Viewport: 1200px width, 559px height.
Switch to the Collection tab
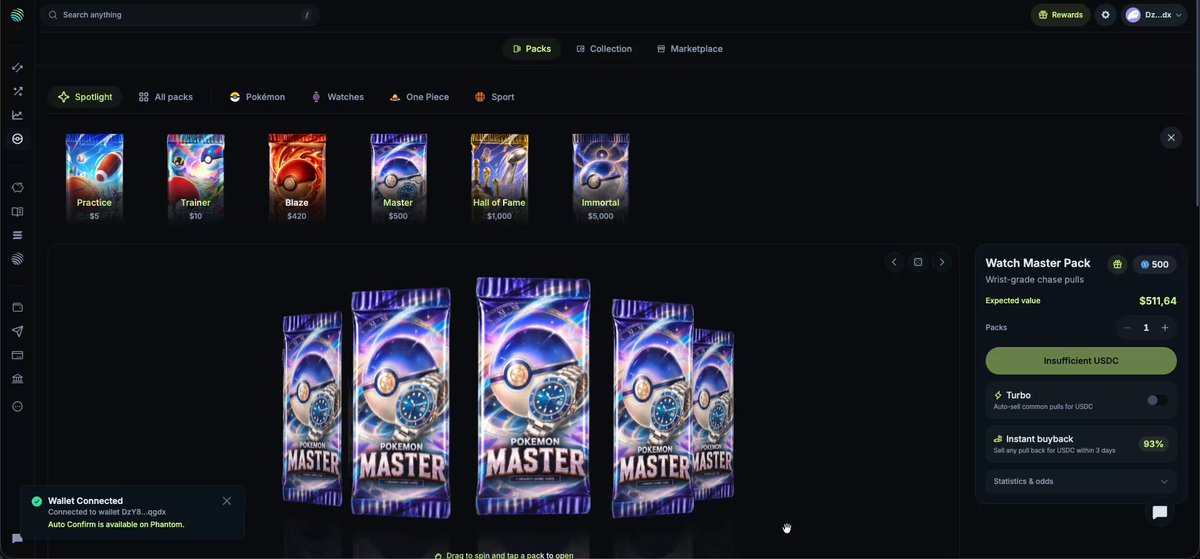coord(604,49)
